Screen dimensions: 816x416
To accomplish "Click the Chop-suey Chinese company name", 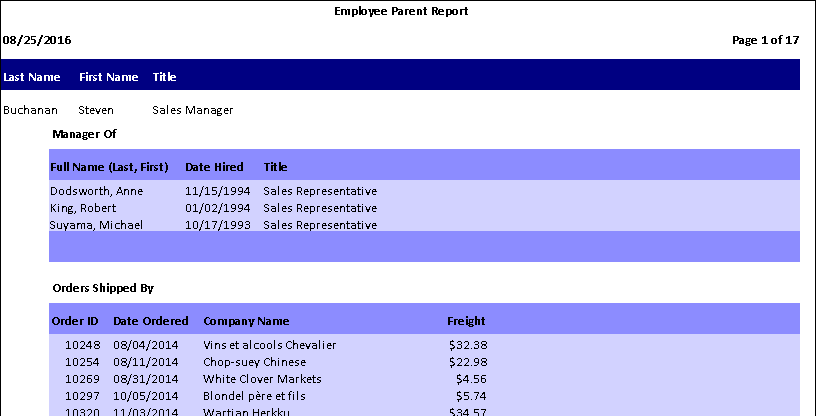I will [x=254, y=362].
